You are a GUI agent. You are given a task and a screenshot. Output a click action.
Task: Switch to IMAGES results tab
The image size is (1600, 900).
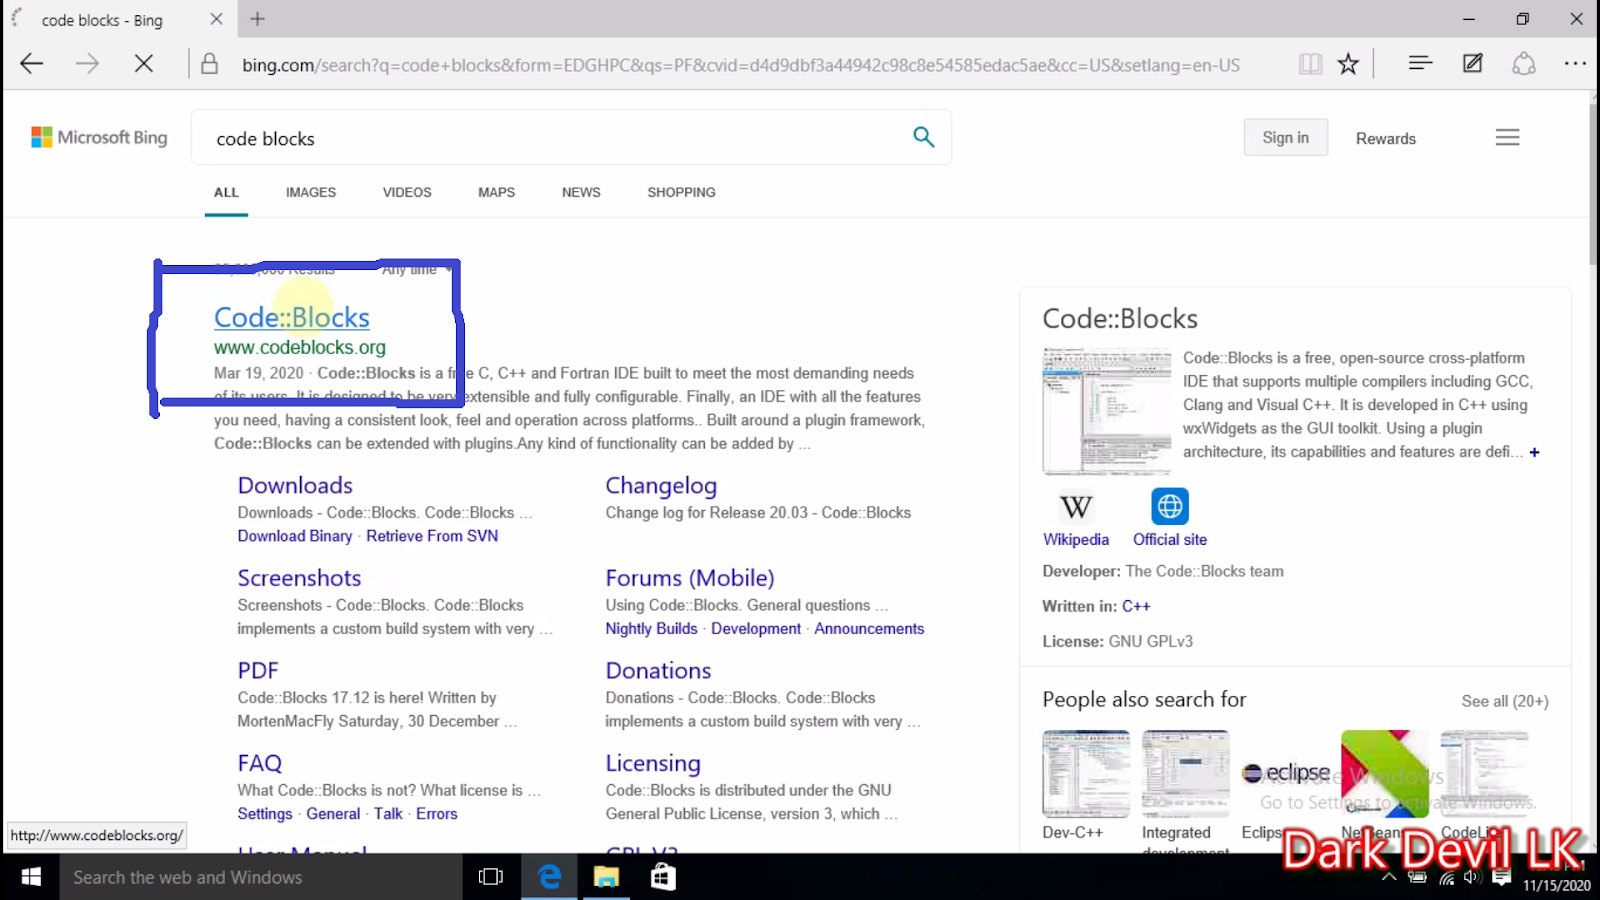coord(311,192)
